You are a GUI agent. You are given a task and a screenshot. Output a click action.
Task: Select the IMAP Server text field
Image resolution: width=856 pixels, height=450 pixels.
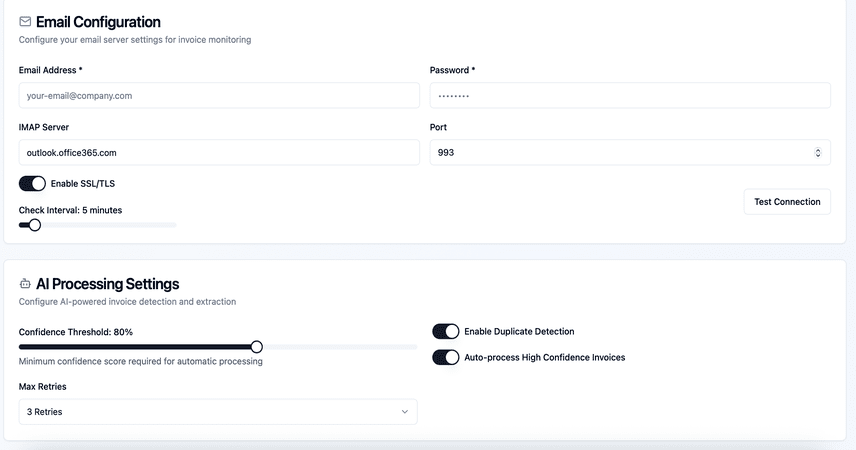click(219, 152)
